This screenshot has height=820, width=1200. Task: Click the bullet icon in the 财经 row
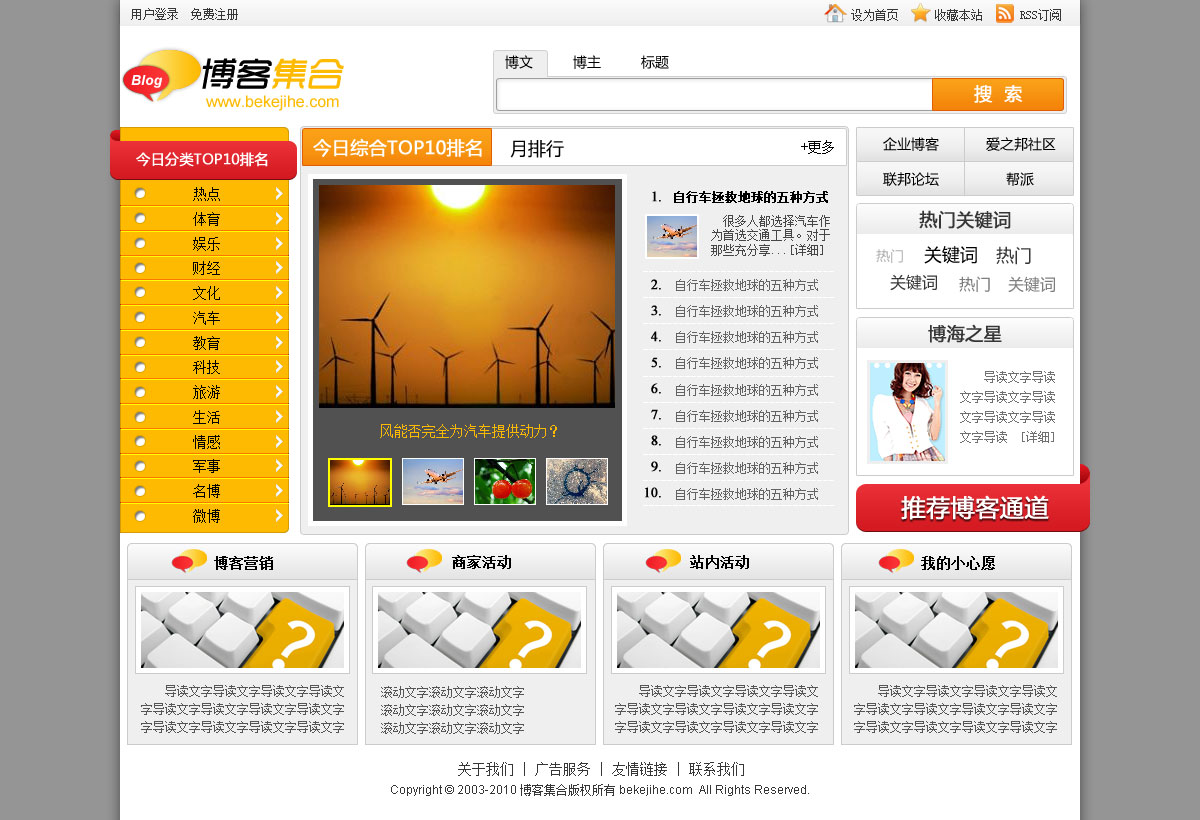[x=140, y=268]
